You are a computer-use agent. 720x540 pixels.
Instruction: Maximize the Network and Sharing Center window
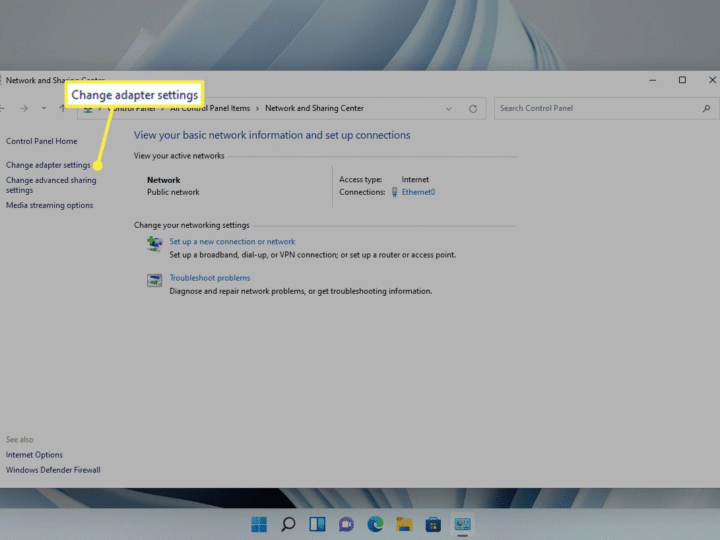click(x=682, y=80)
